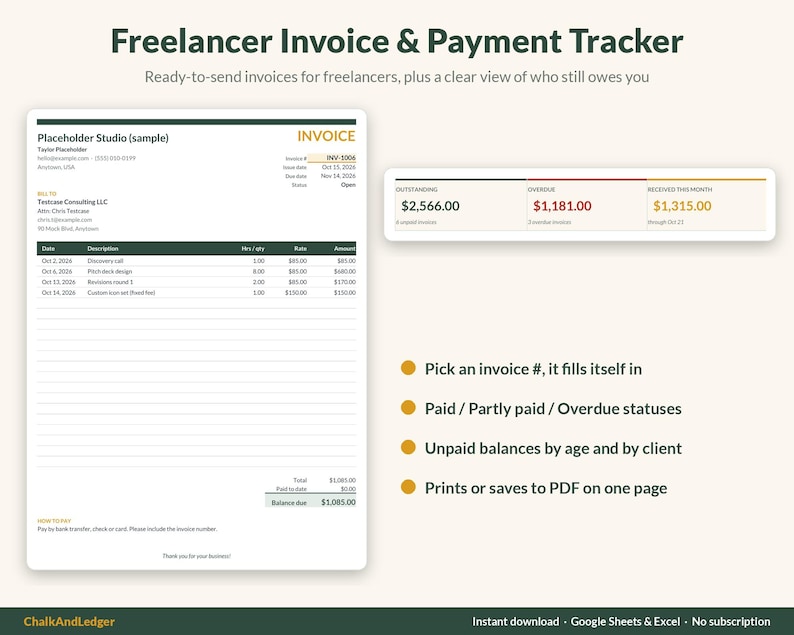Click Attn: Chris Testcase line
The width and height of the screenshot is (794, 635).
(x=63, y=211)
